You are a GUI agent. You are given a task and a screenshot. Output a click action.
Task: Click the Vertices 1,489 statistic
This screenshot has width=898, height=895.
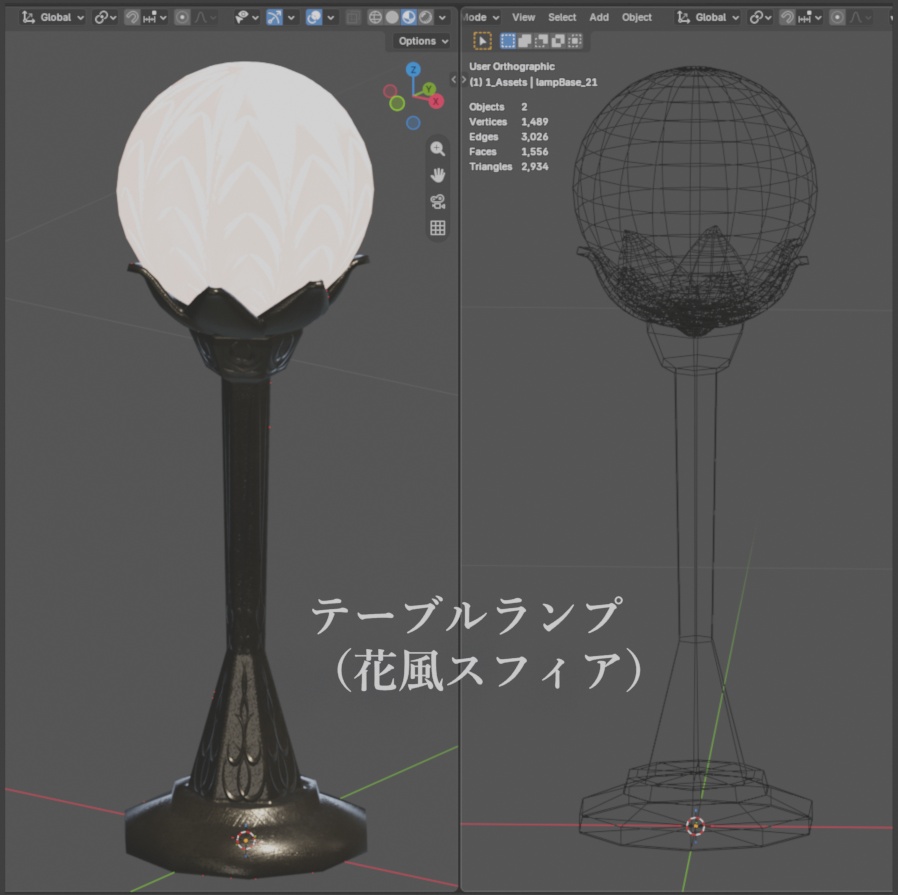coord(508,122)
